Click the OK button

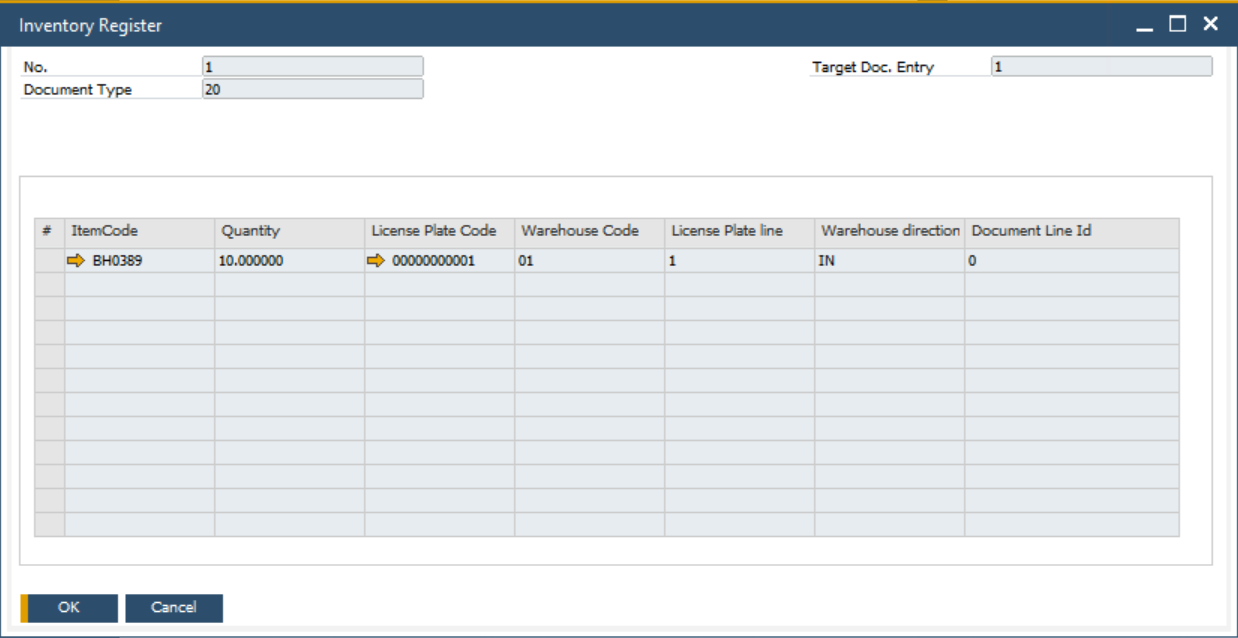[69, 607]
